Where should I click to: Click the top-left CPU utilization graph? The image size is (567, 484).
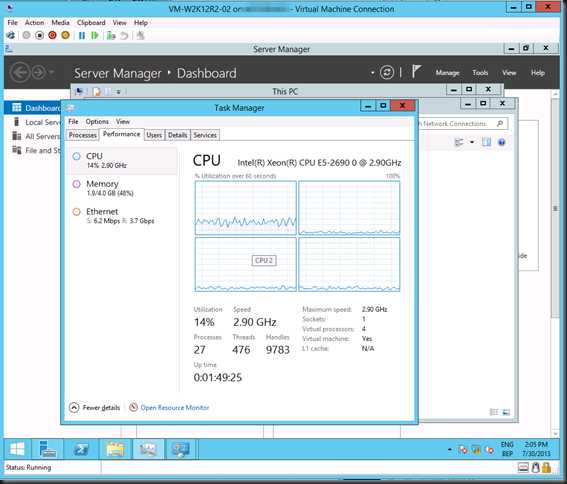click(246, 208)
